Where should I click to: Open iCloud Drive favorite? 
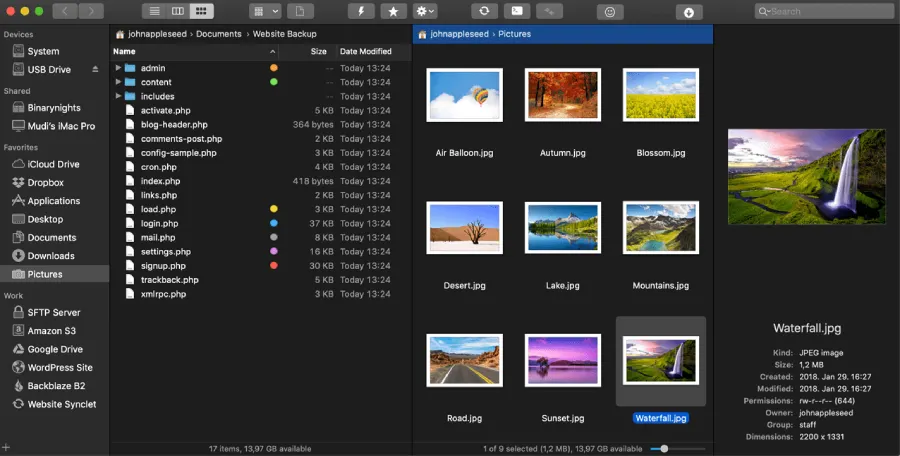[x=55, y=164]
